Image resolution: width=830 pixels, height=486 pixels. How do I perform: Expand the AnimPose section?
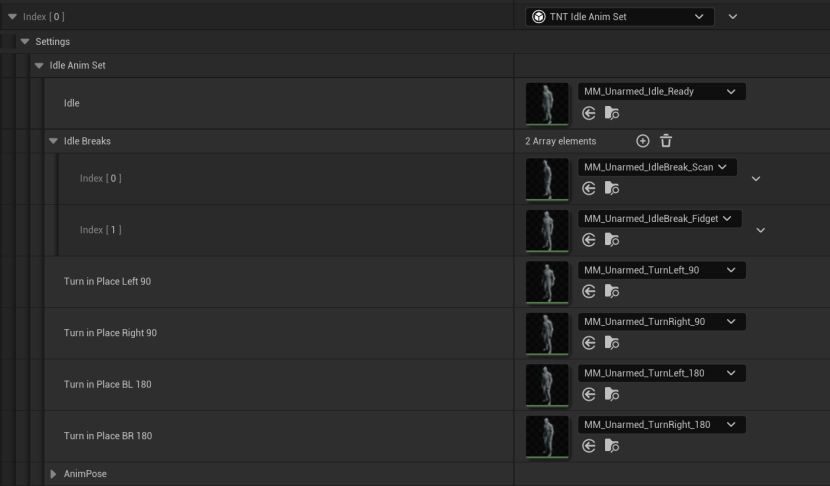tap(54, 474)
